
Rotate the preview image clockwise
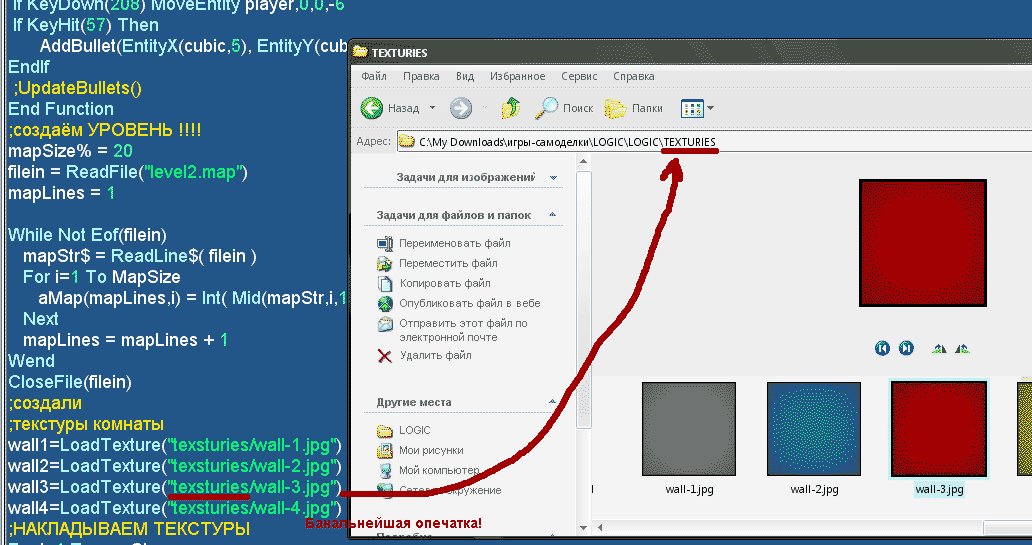(938, 348)
